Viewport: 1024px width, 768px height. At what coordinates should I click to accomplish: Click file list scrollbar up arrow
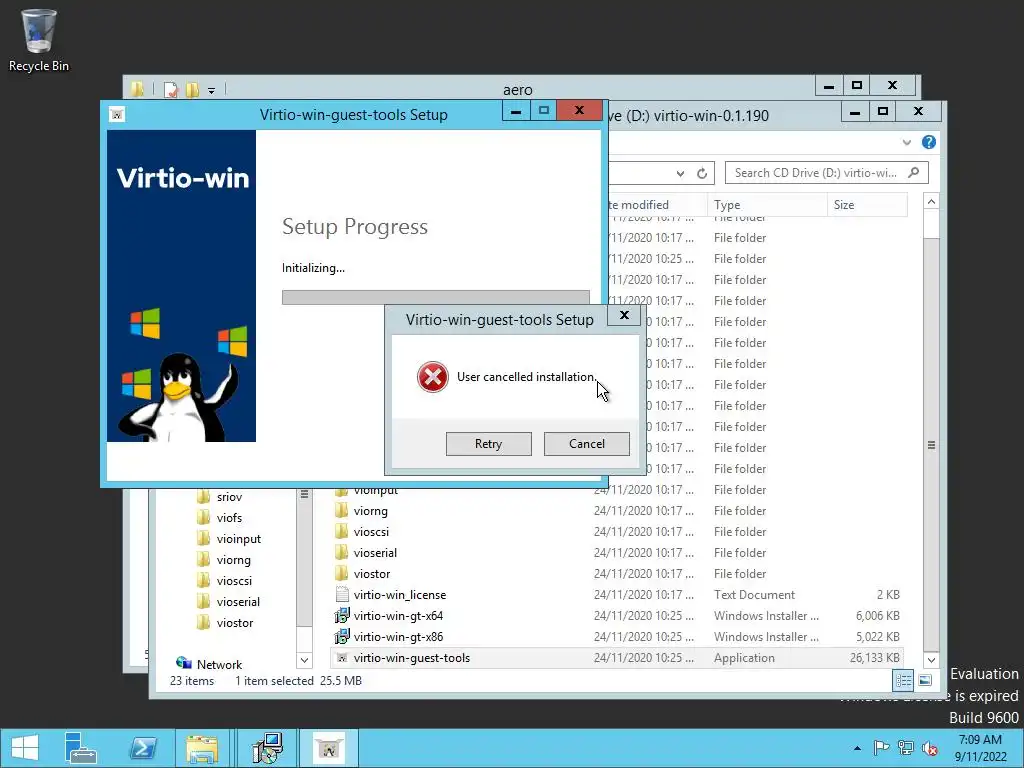[931, 202]
